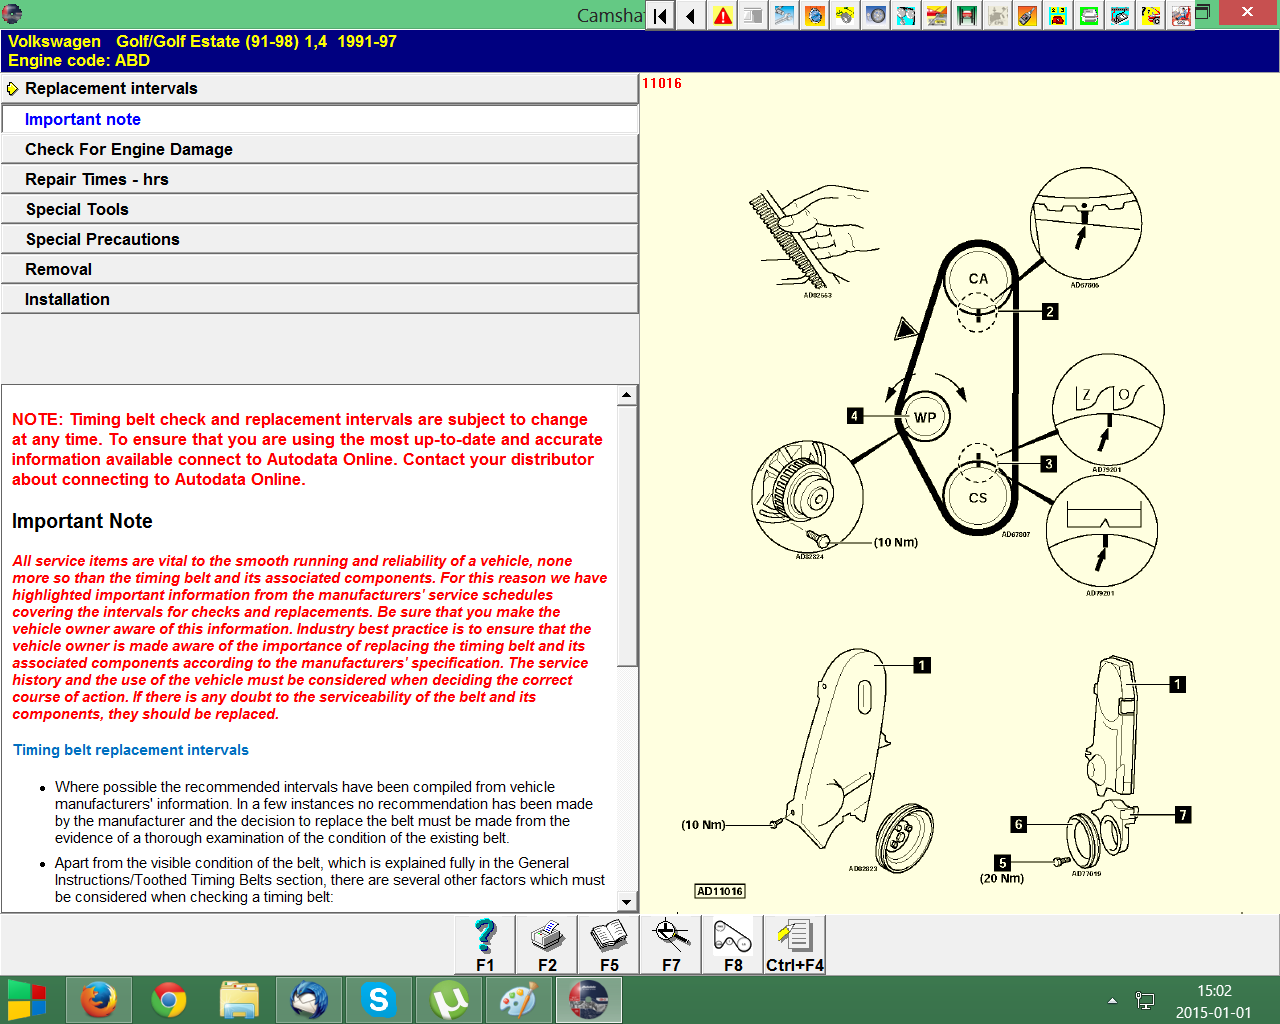This screenshot has width=1280, height=1024.
Task: Select Special Precautions
Action: 320,239
